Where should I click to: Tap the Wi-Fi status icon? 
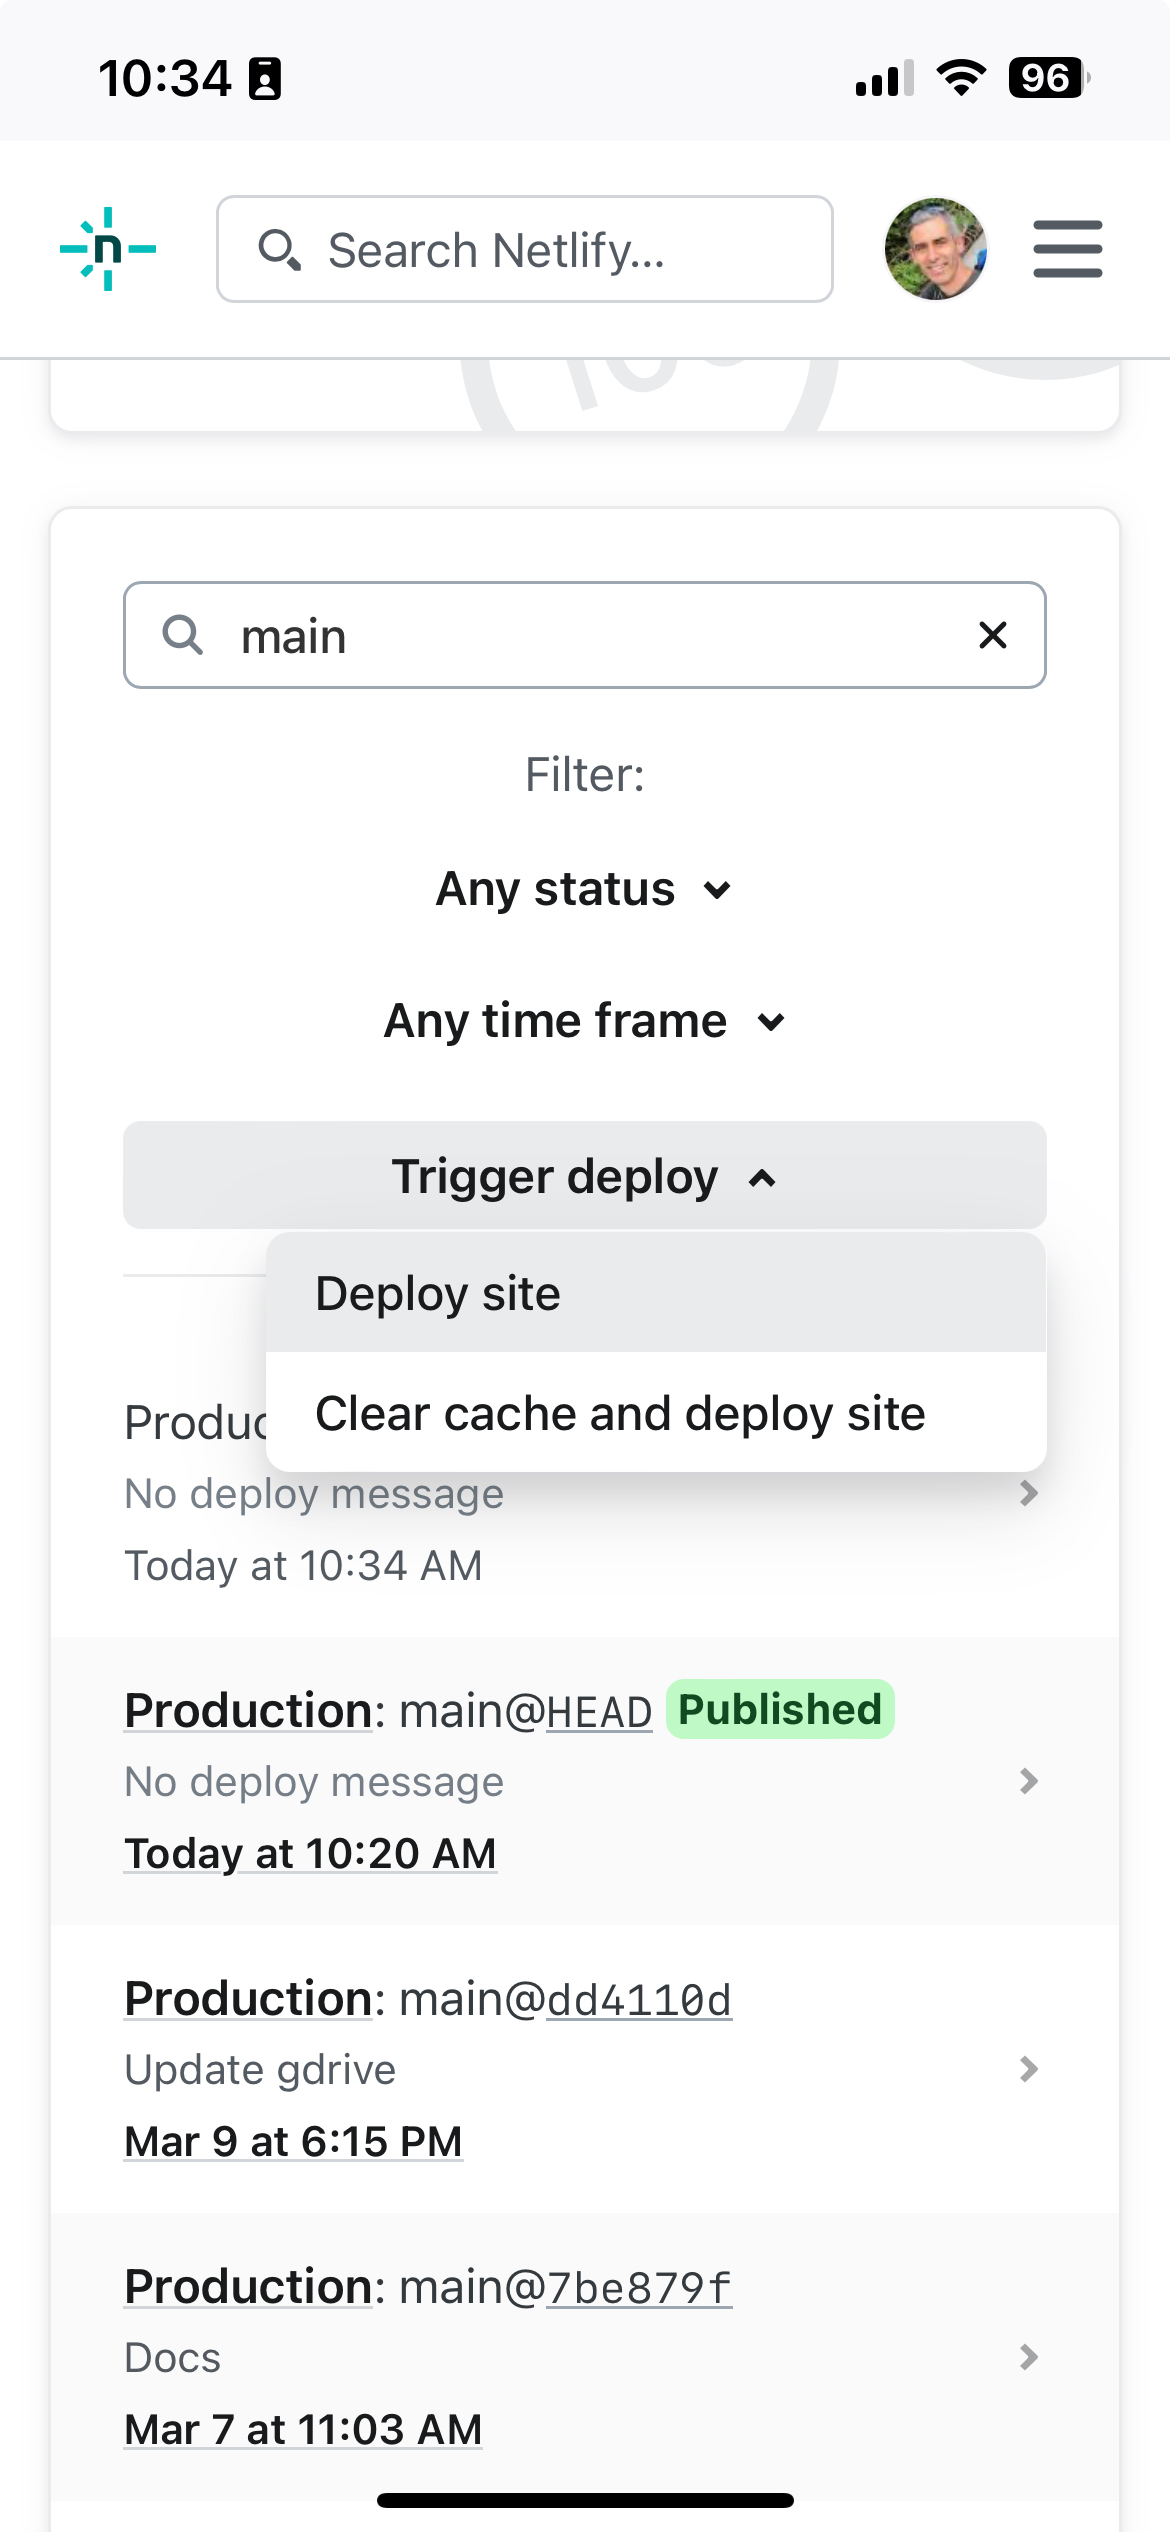(x=961, y=78)
